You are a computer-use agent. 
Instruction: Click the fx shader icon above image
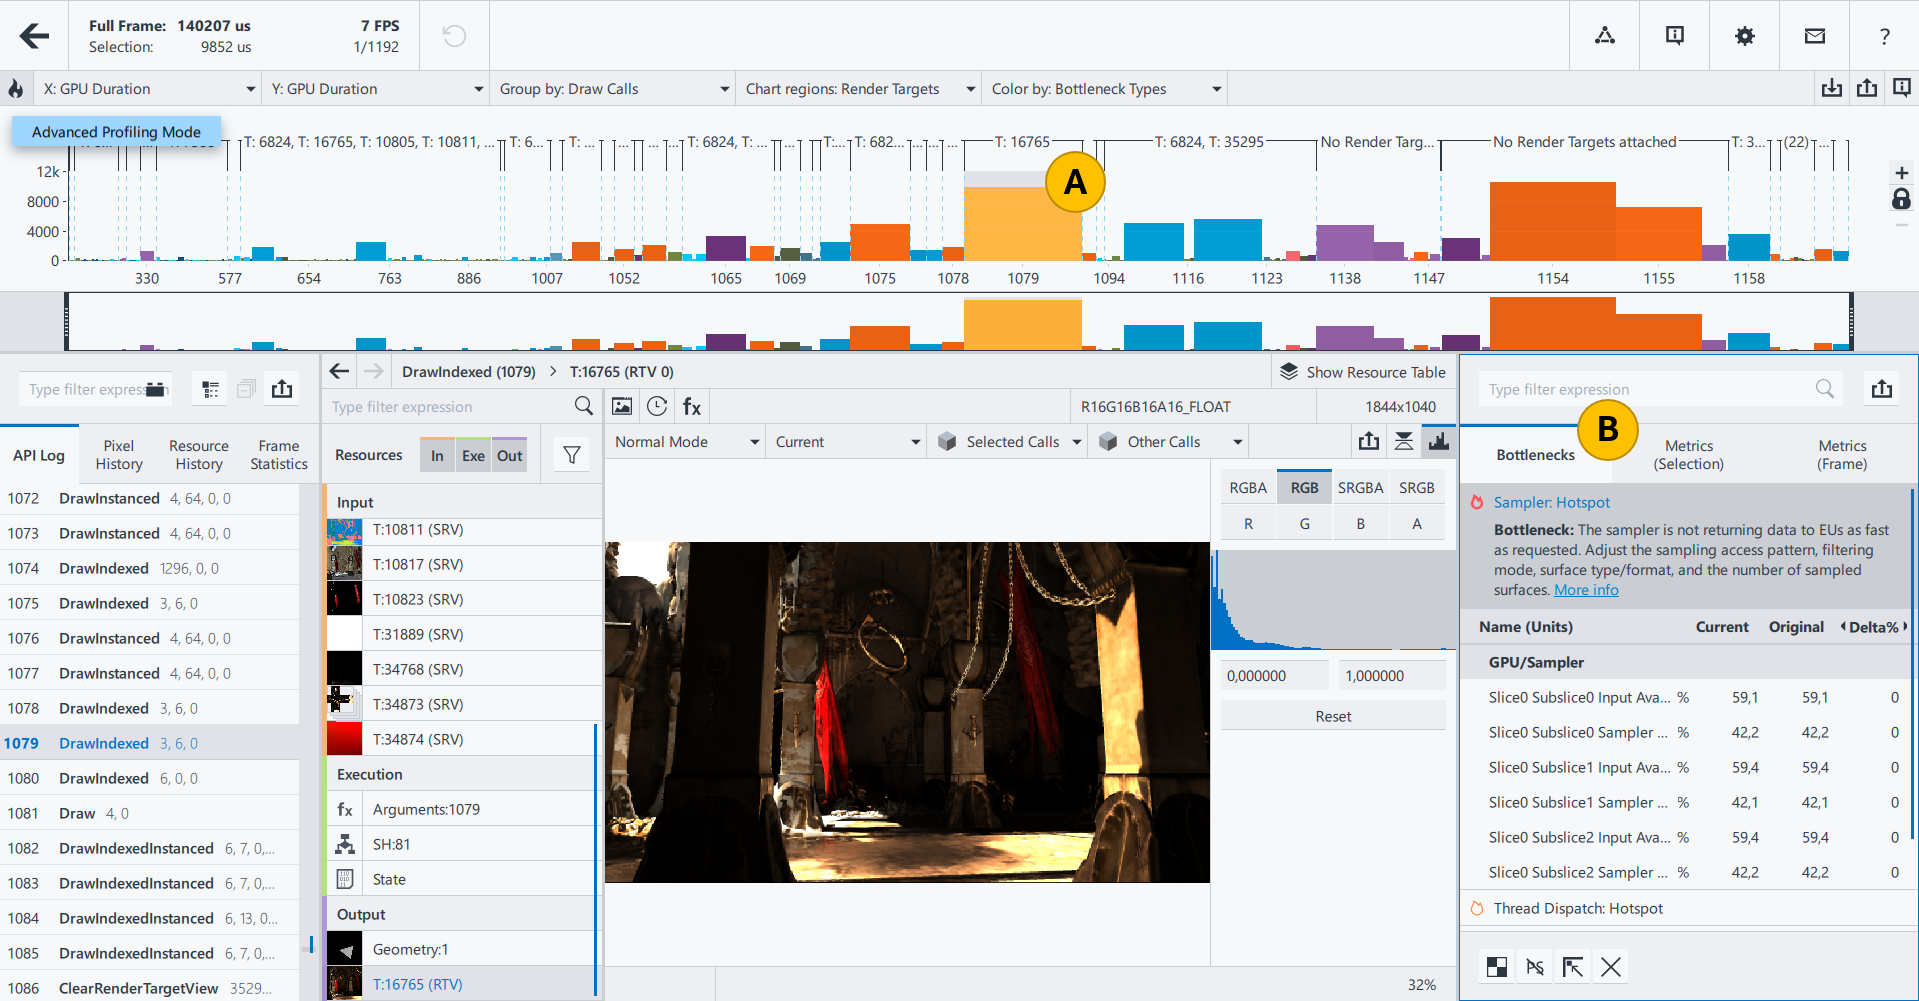click(691, 407)
